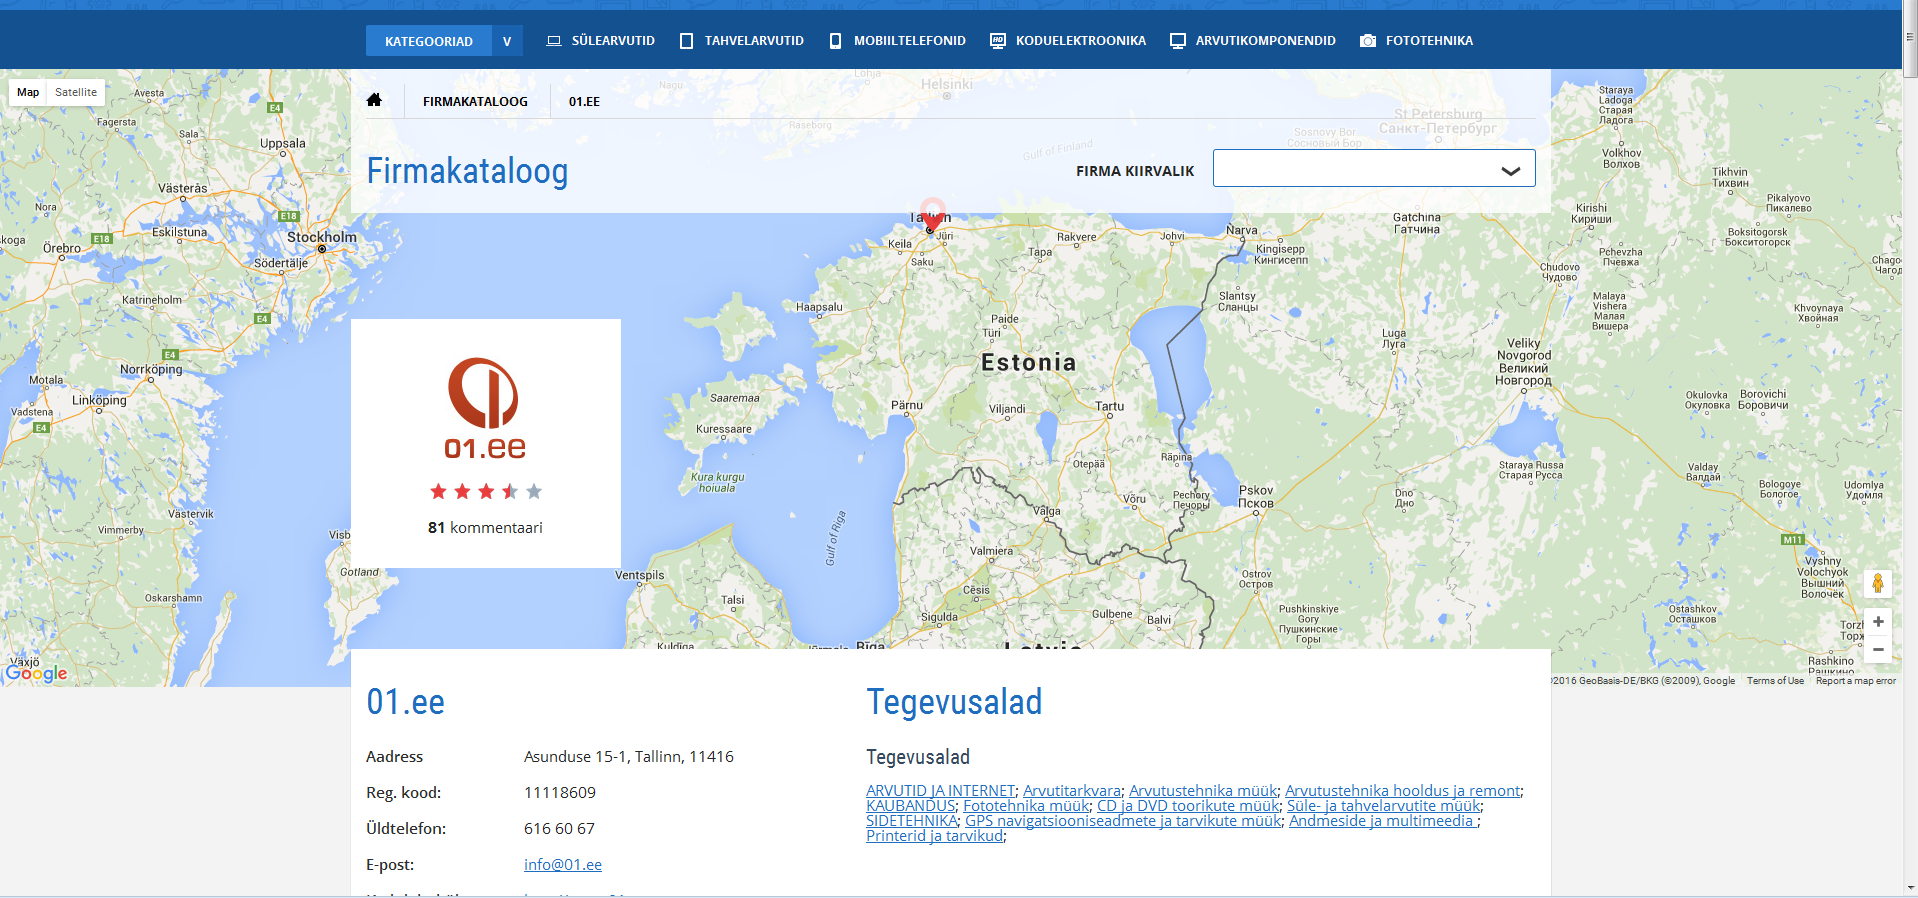Open the Sülearvutid menu item
The height and width of the screenshot is (898, 1918).
pyautogui.click(x=601, y=41)
